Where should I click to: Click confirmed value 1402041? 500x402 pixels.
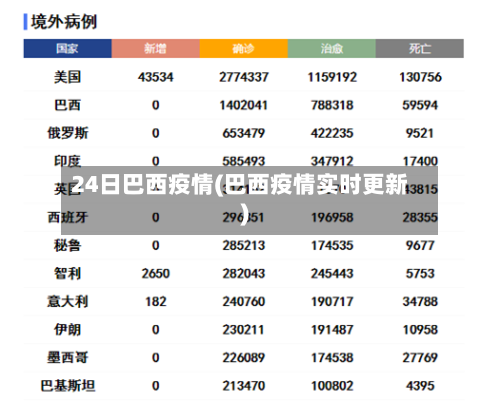click(x=244, y=105)
